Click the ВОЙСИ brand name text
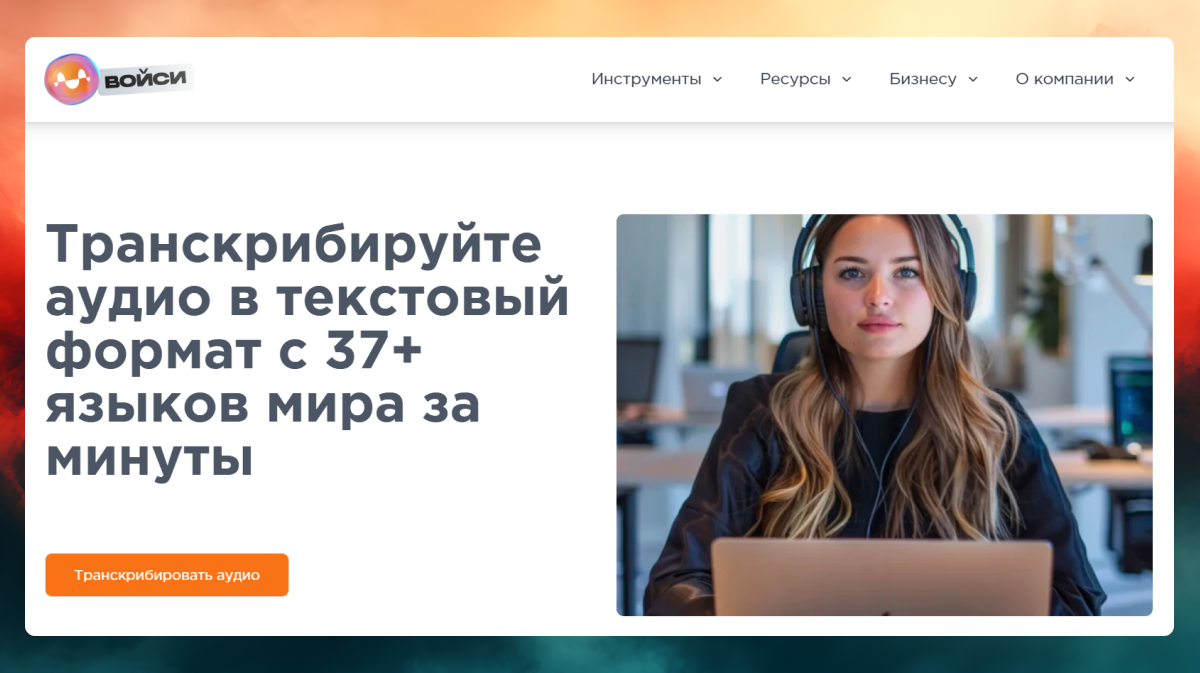 145,78
